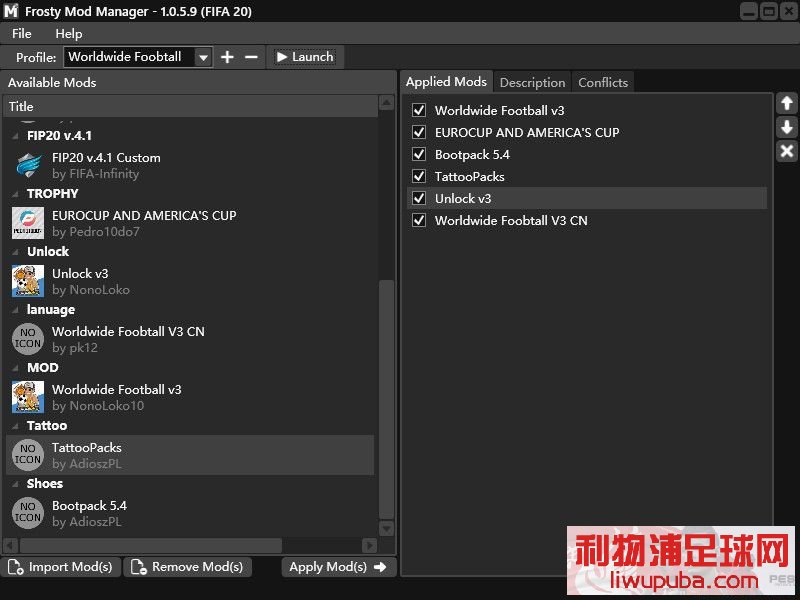This screenshot has height=600, width=800.
Task: Move selected applied mod up
Action: tap(787, 104)
